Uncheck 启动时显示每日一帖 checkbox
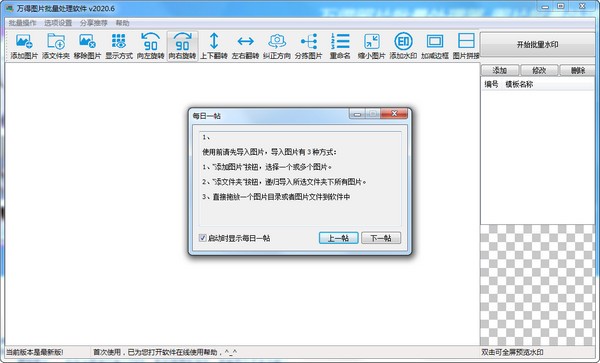 pyautogui.click(x=202, y=238)
